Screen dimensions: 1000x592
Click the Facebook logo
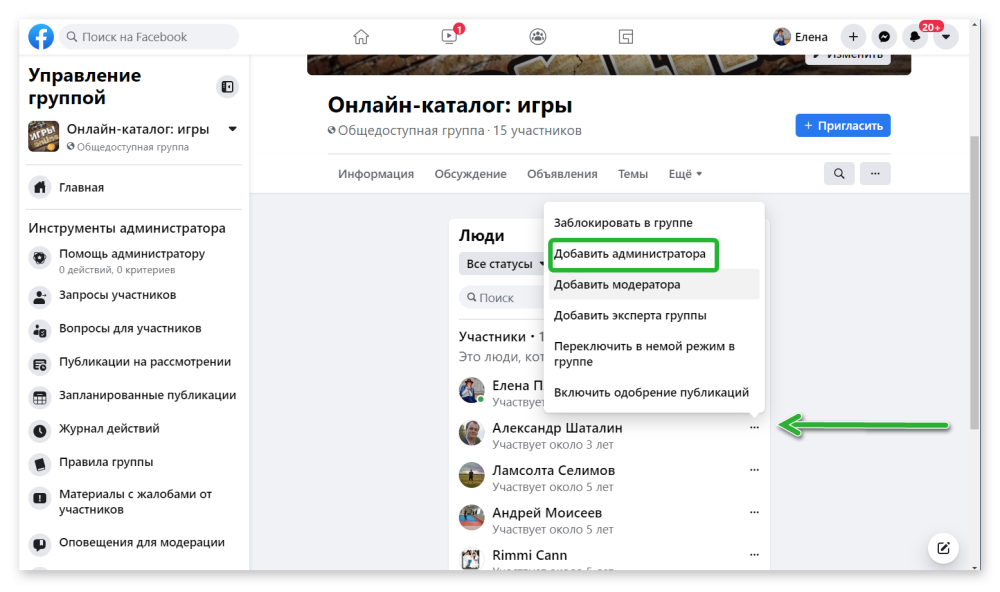coord(40,36)
